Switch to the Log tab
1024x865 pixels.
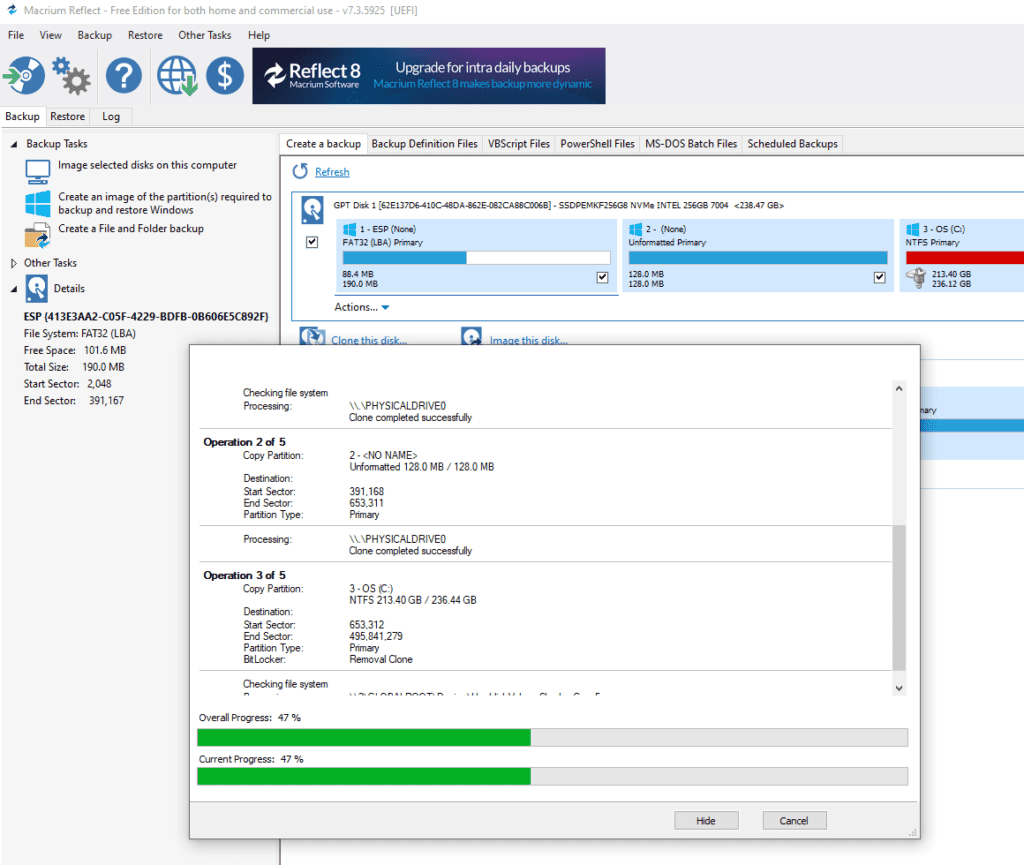tap(110, 116)
